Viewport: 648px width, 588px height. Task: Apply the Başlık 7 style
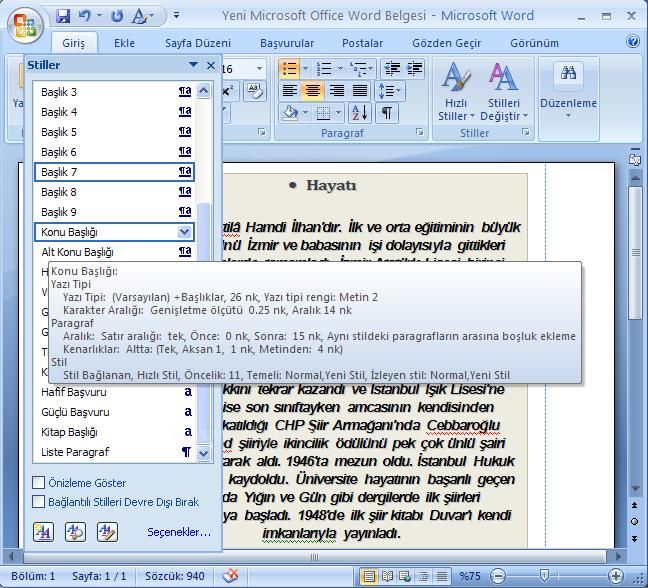coord(114,172)
